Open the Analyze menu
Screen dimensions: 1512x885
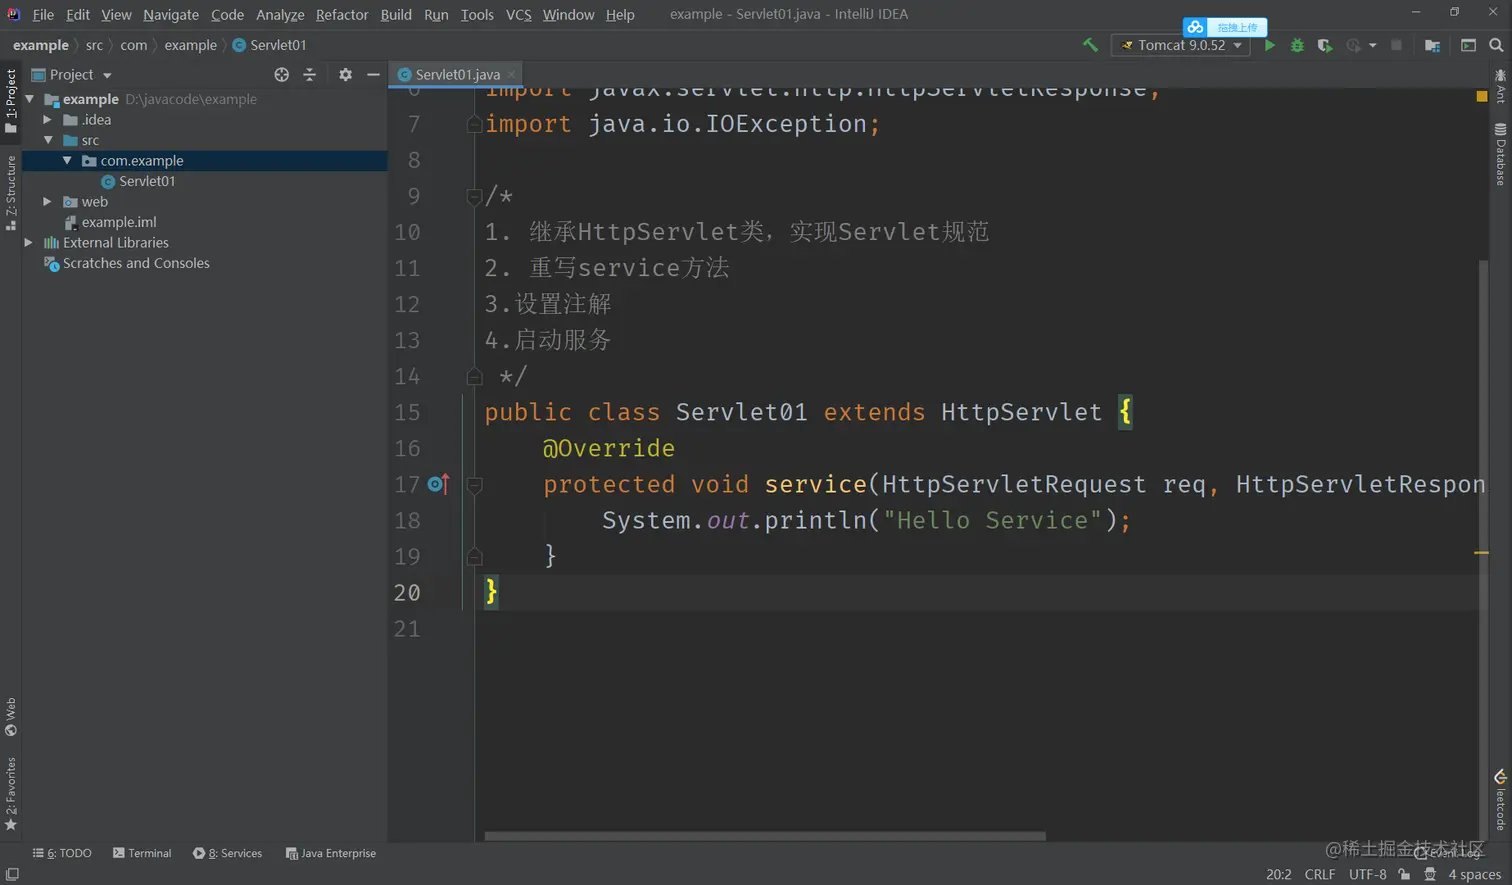click(280, 15)
